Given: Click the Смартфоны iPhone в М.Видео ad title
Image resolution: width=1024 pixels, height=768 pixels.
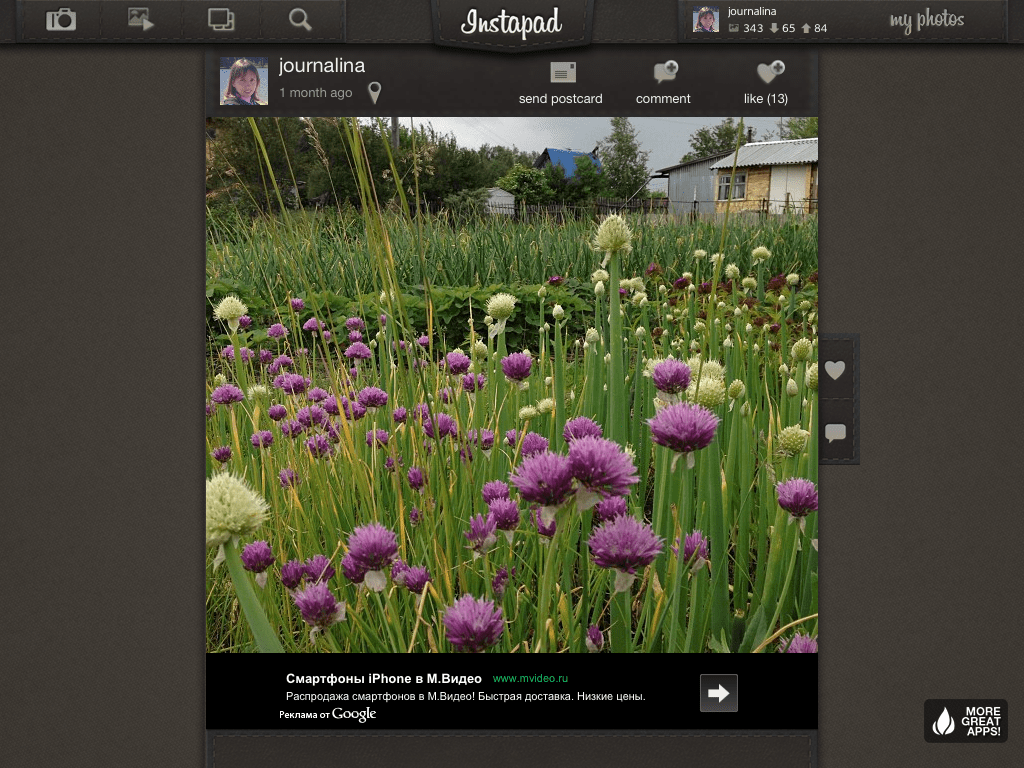Looking at the screenshot, I should tap(384, 678).
